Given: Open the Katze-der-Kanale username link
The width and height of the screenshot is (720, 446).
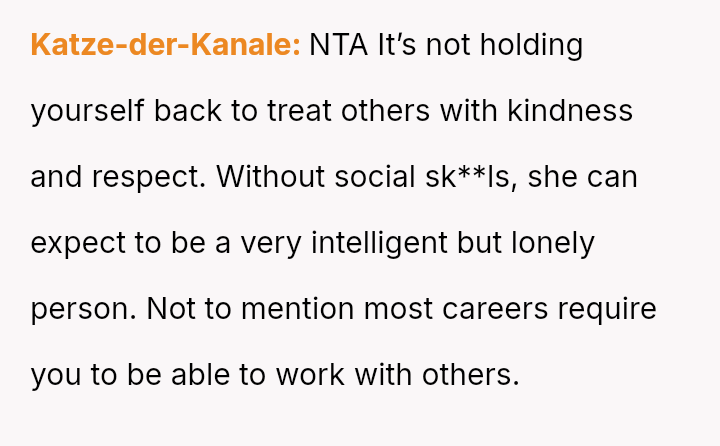Looking at the screenshot, I should [x=165, y=45].
